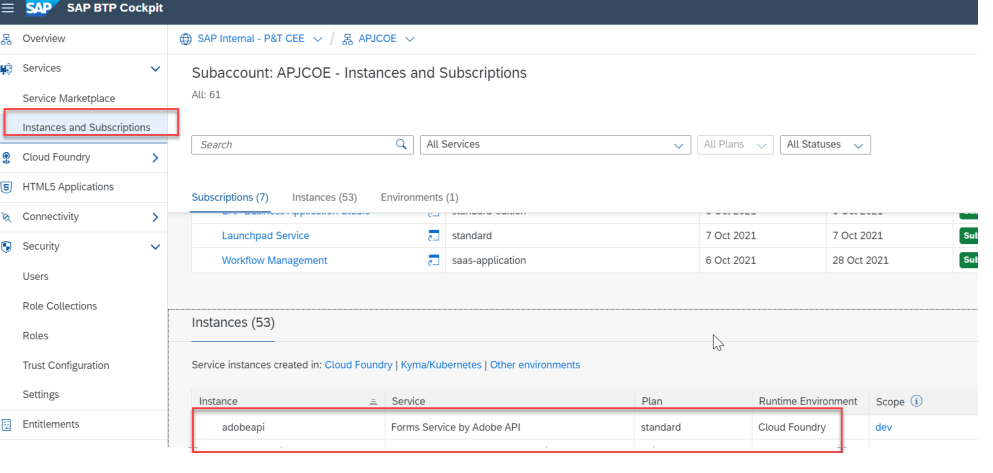Open the All Plans filter dropdown
Screen dimensions: 993x473
tap(735, 144)
